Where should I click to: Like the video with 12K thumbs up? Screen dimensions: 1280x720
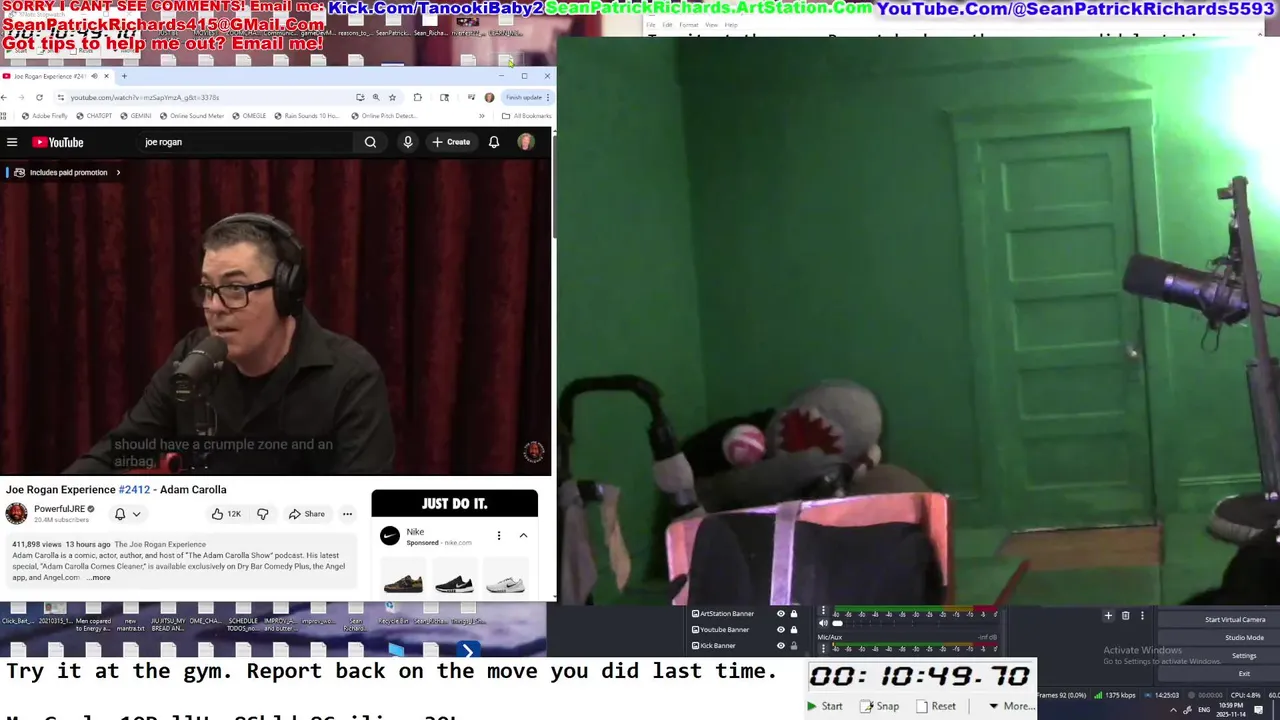click(225, 514)
